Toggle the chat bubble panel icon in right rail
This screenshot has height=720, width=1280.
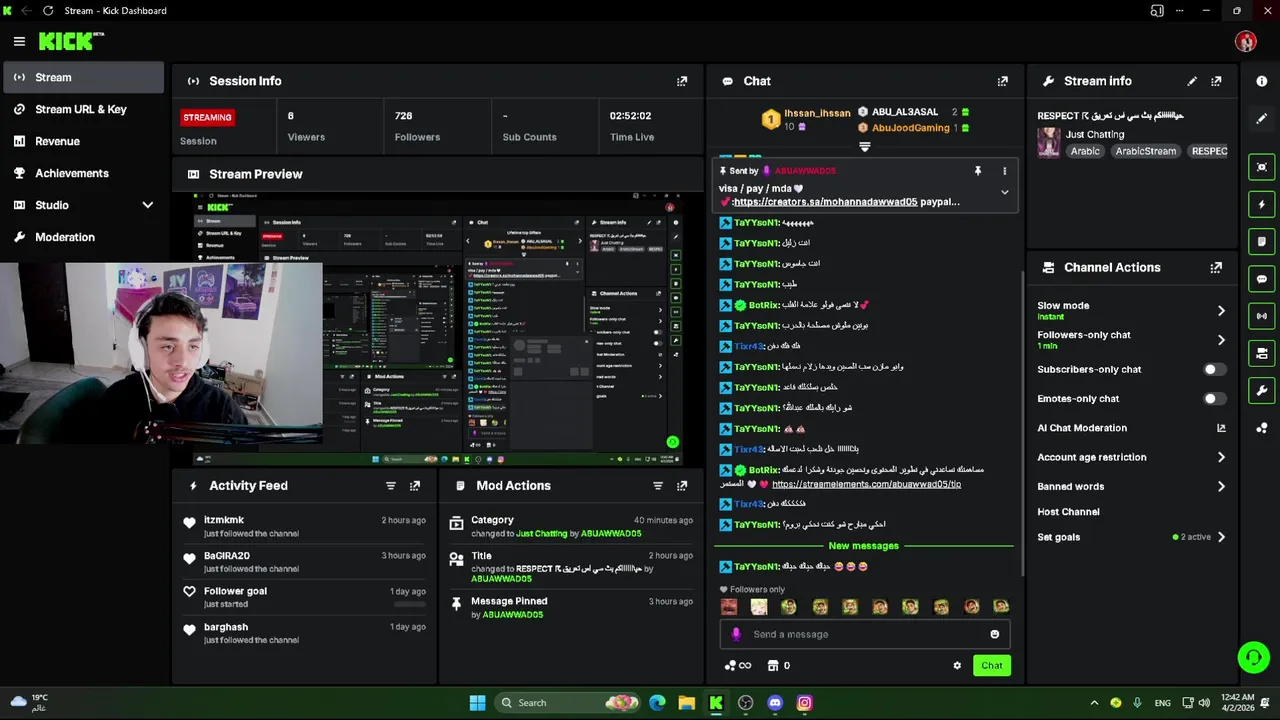tap(1262, 279)
